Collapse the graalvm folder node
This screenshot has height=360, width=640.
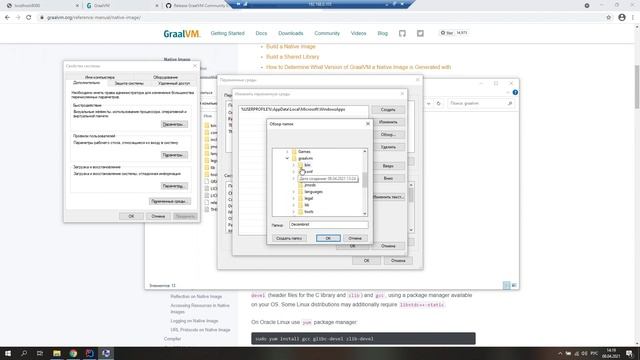pyautogui.click(x=287, y=158)
